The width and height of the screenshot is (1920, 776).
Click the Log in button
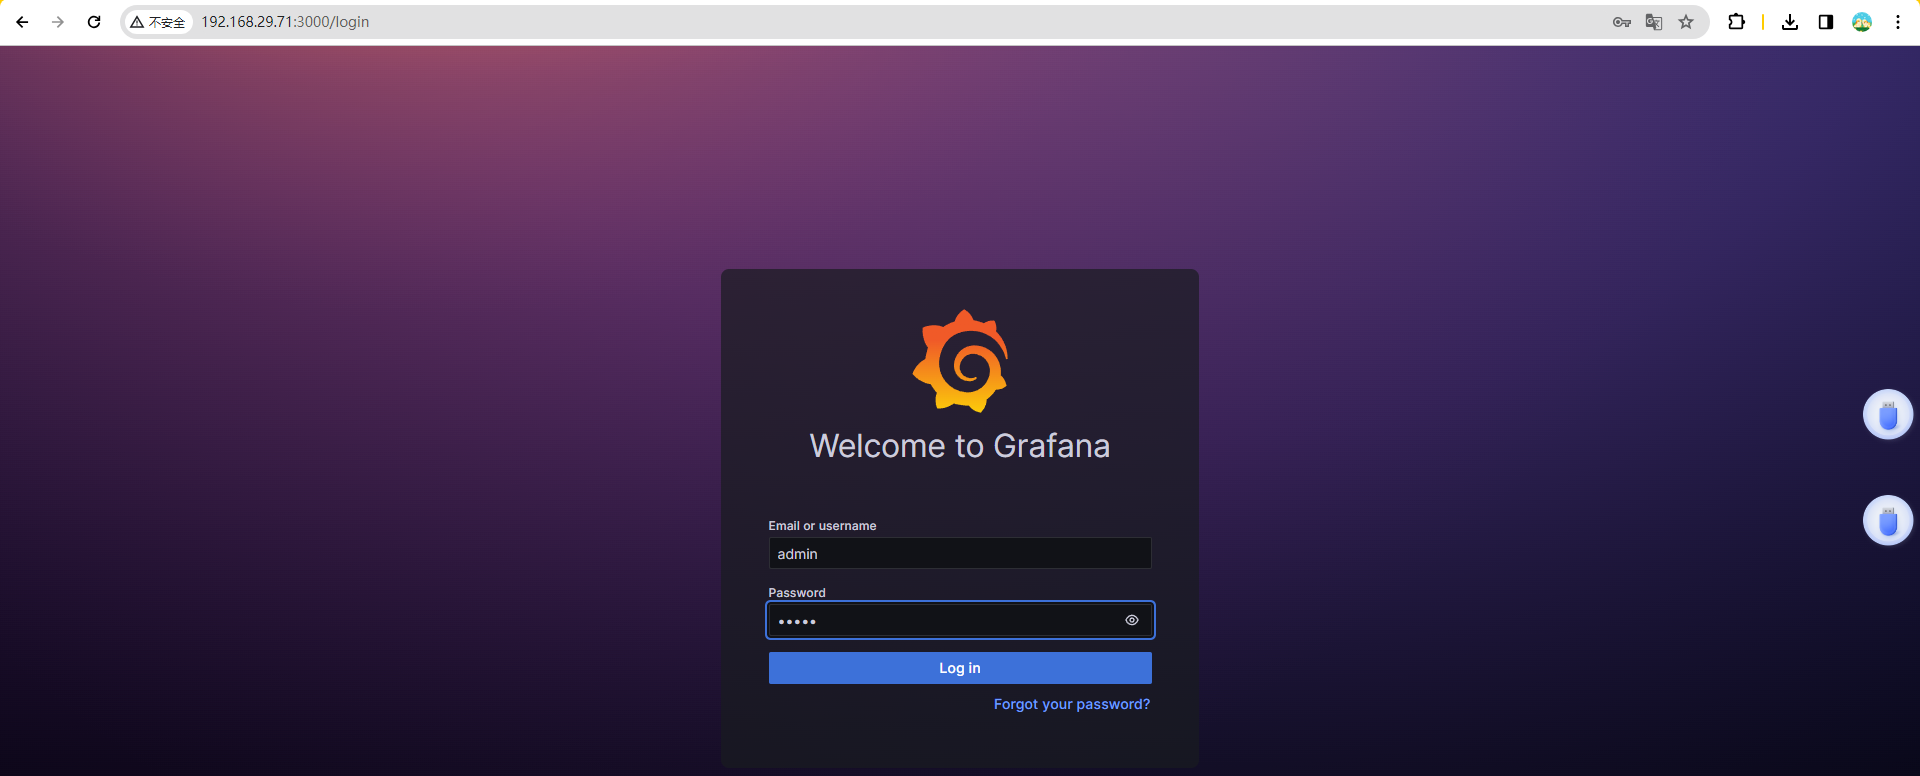point(960,668)
